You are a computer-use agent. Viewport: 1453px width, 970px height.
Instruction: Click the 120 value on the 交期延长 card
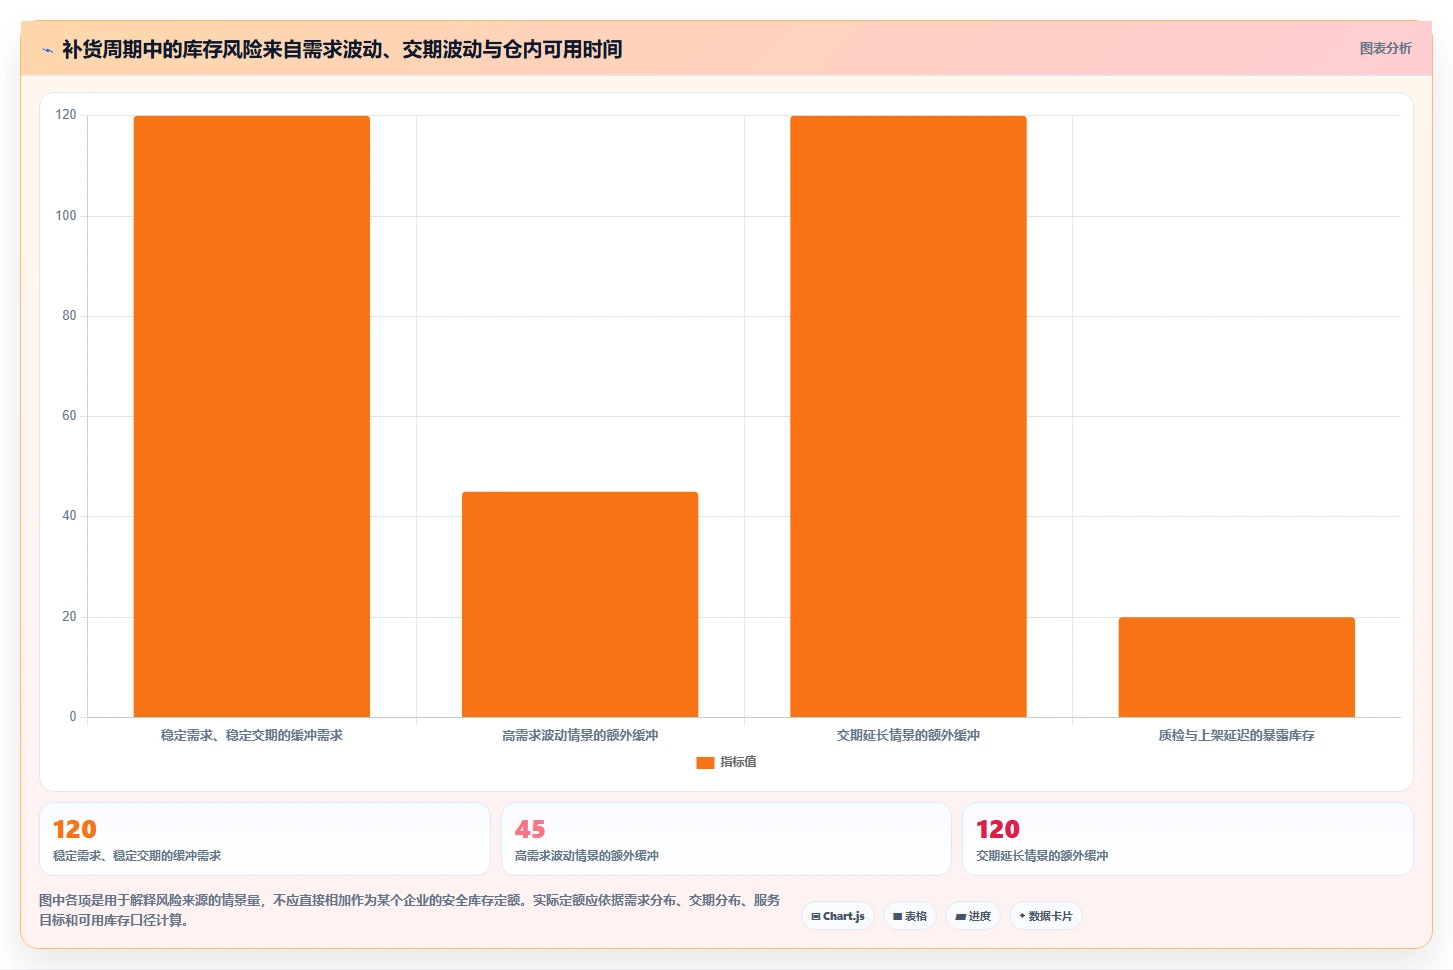point(998,829)
